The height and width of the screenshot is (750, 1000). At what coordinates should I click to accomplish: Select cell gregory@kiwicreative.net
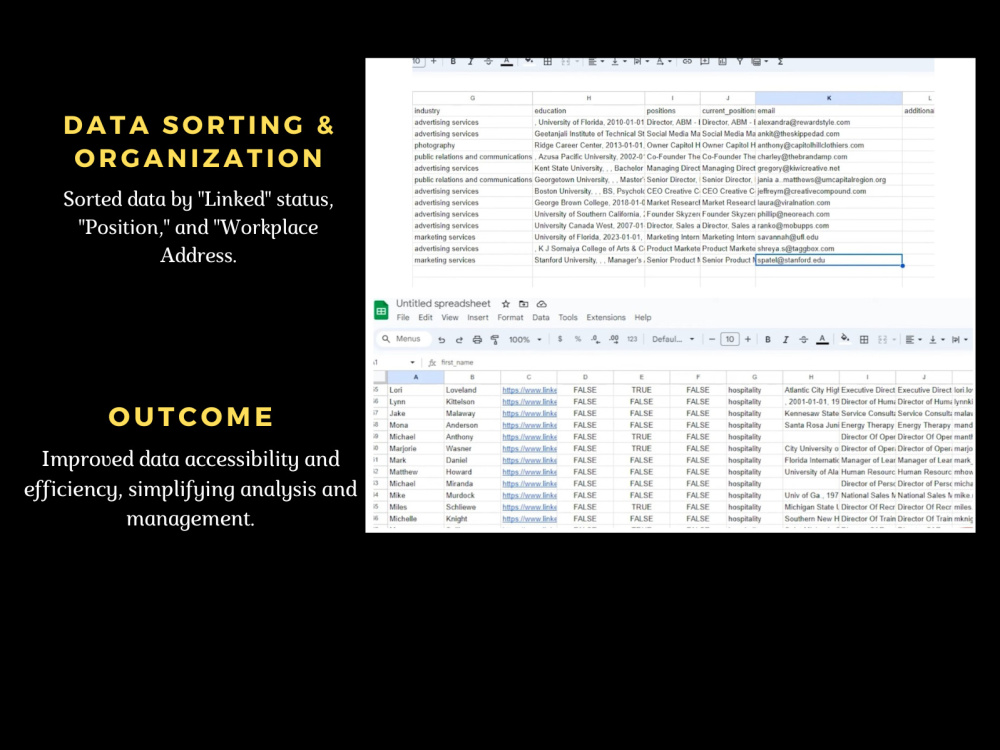click(828, 168)
